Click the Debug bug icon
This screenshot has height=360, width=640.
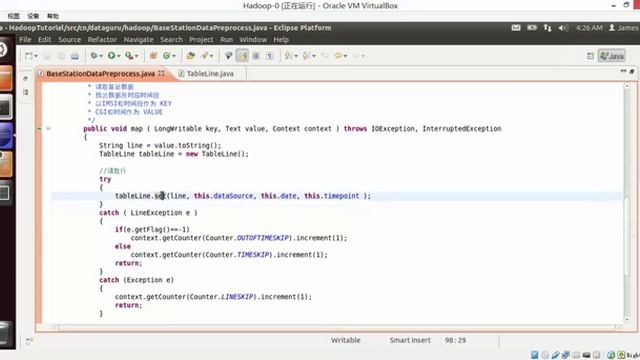pyautogui.click(x=94, y=56)
